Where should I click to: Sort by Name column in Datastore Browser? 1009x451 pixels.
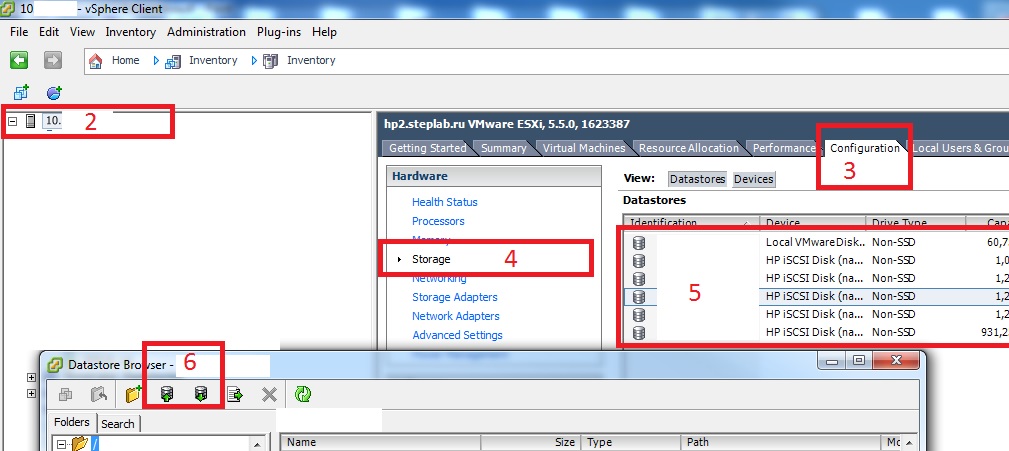pos(382,442)
